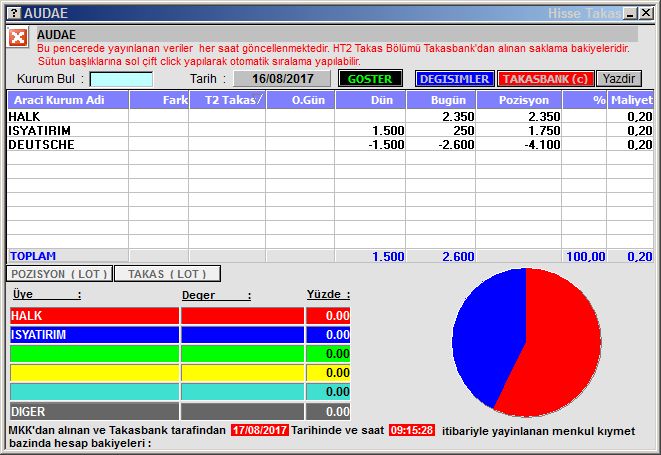Click the Maliyet column header

[x=631, y=100]
